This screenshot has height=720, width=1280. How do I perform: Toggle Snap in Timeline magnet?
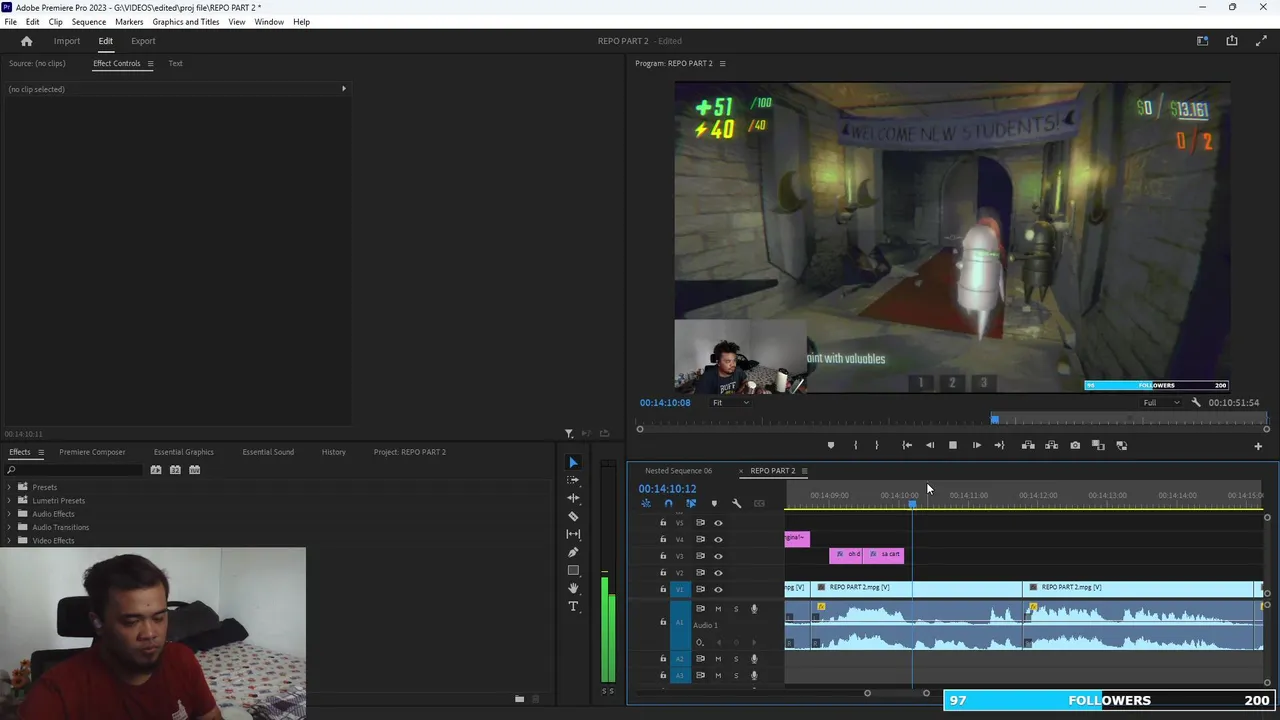point(668,503)
